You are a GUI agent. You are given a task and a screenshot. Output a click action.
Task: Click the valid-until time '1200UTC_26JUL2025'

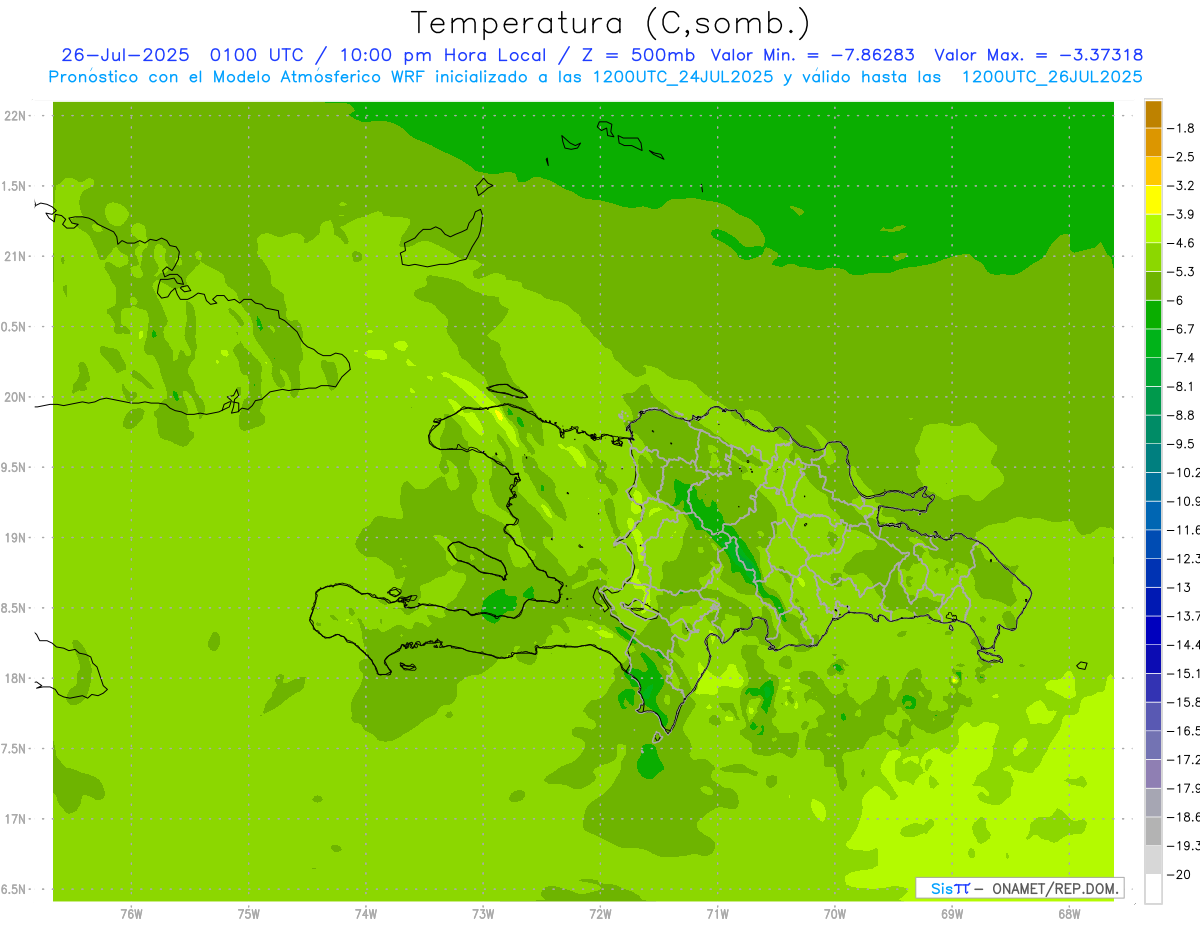(x=1052, y=77)
